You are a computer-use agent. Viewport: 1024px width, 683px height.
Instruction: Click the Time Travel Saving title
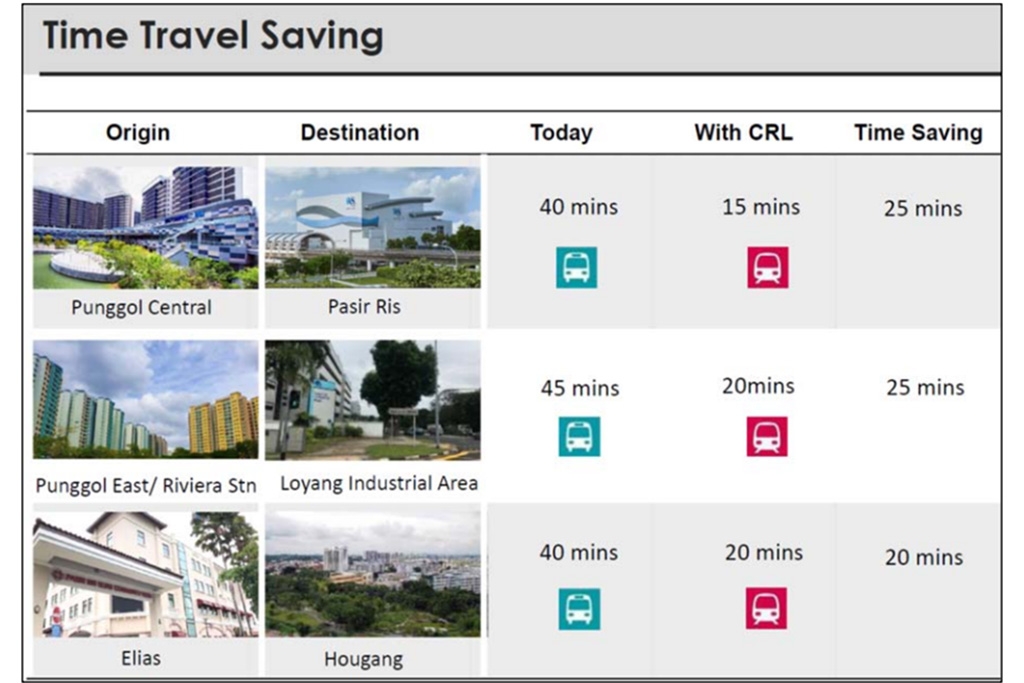213,36
